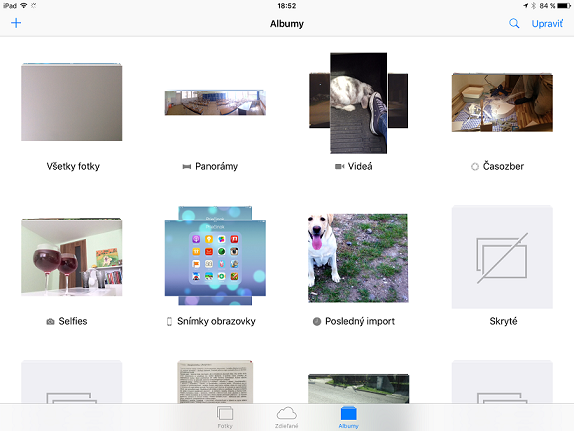Click the Videá label text
This screenshot has width=574, height=431.
pyautogui.click(x=360, y=167)
